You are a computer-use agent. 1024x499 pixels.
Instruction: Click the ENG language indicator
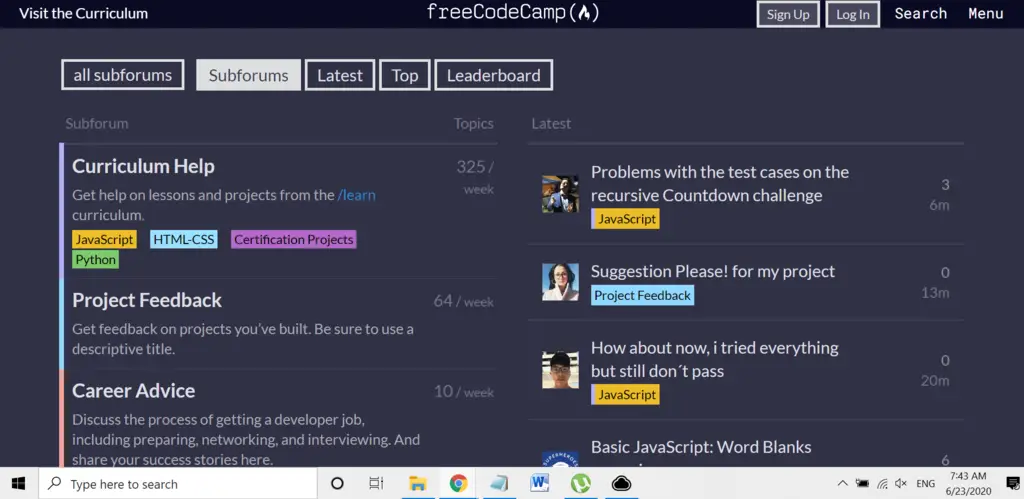925,484
